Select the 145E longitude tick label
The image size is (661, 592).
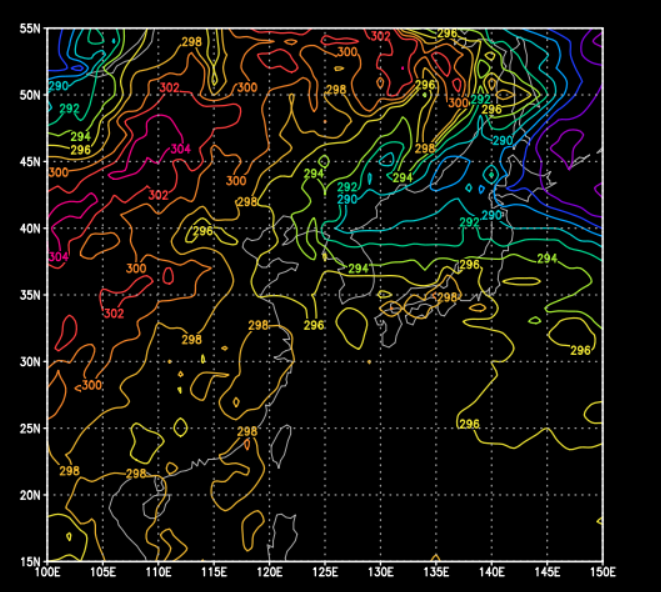546,573
